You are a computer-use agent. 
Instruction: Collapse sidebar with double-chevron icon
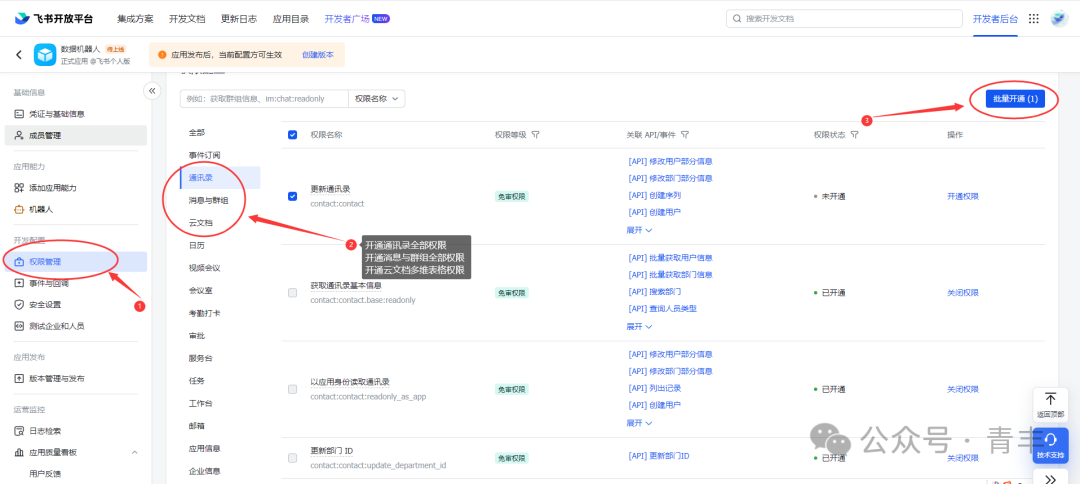tap(152, 90)
